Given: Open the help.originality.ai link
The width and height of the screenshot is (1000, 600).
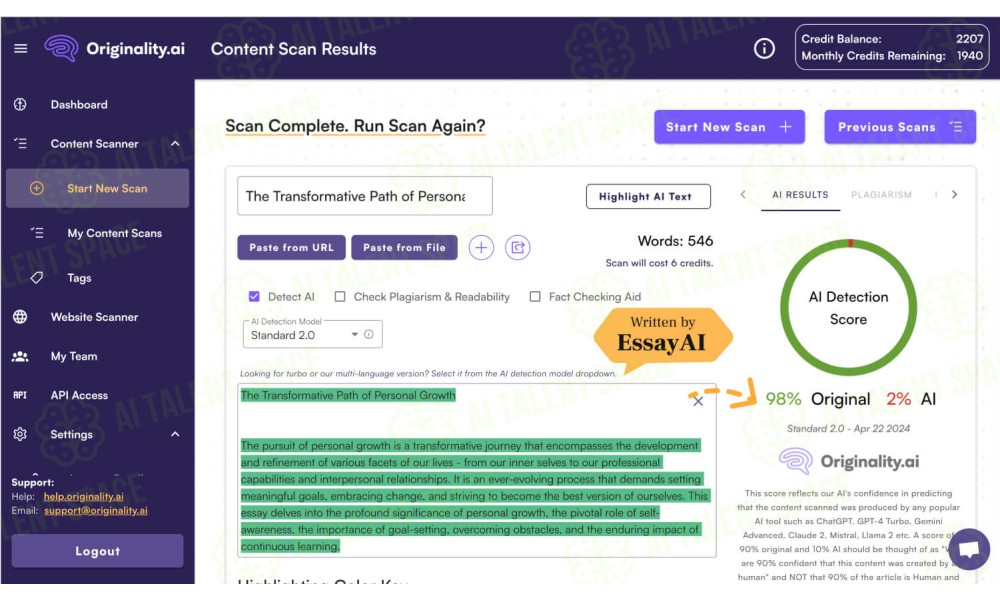Looking at the screenshot, I should point(84,497).
